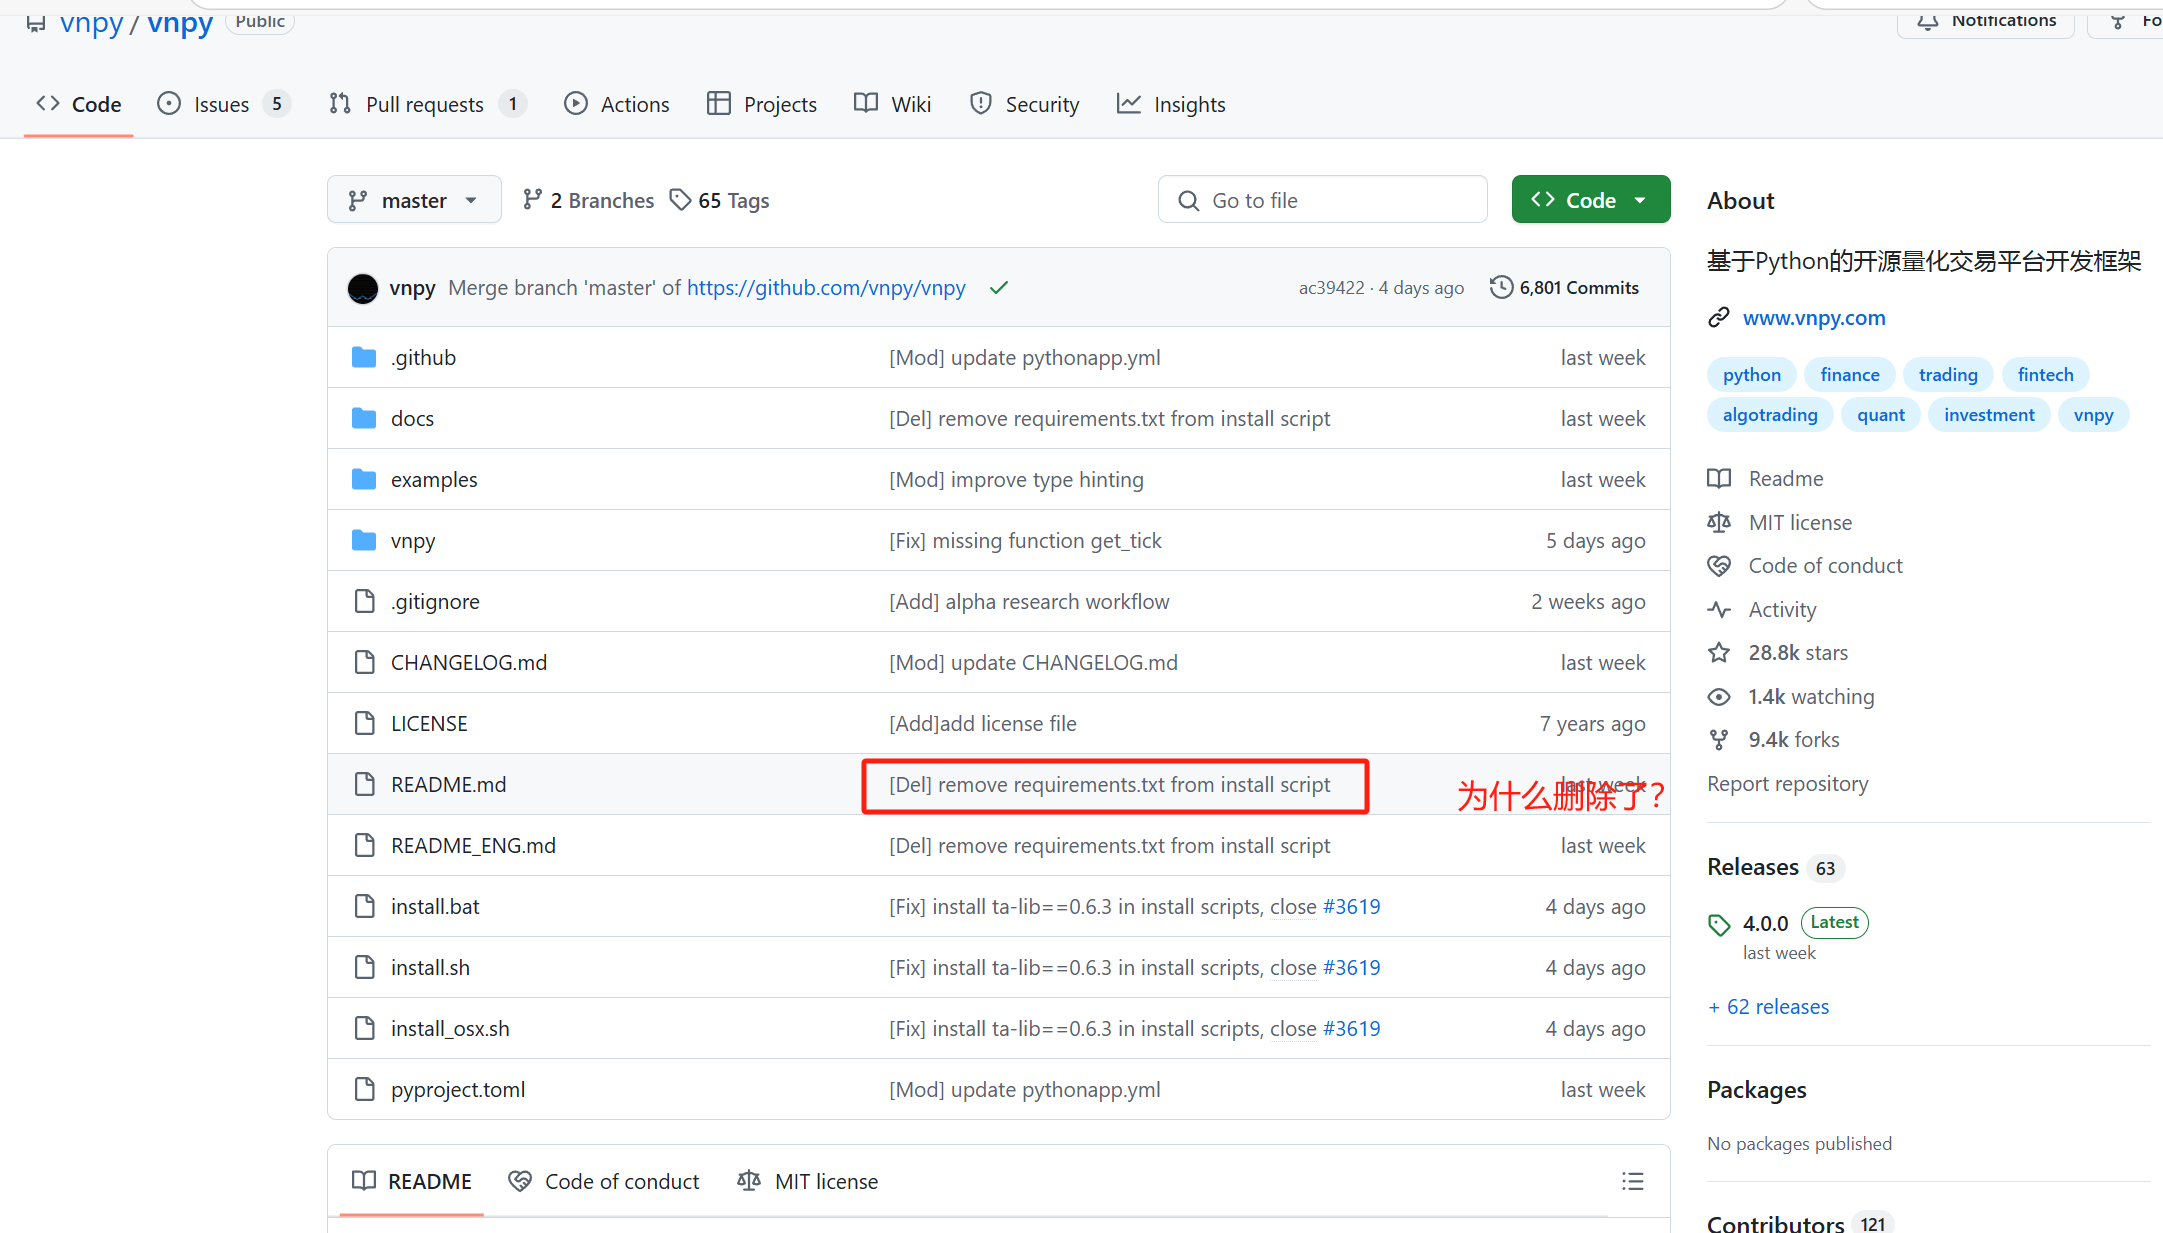Screen dimensions: 2163x1233
Task: Click the LICENSE file icon
Action: coord(364,723)
